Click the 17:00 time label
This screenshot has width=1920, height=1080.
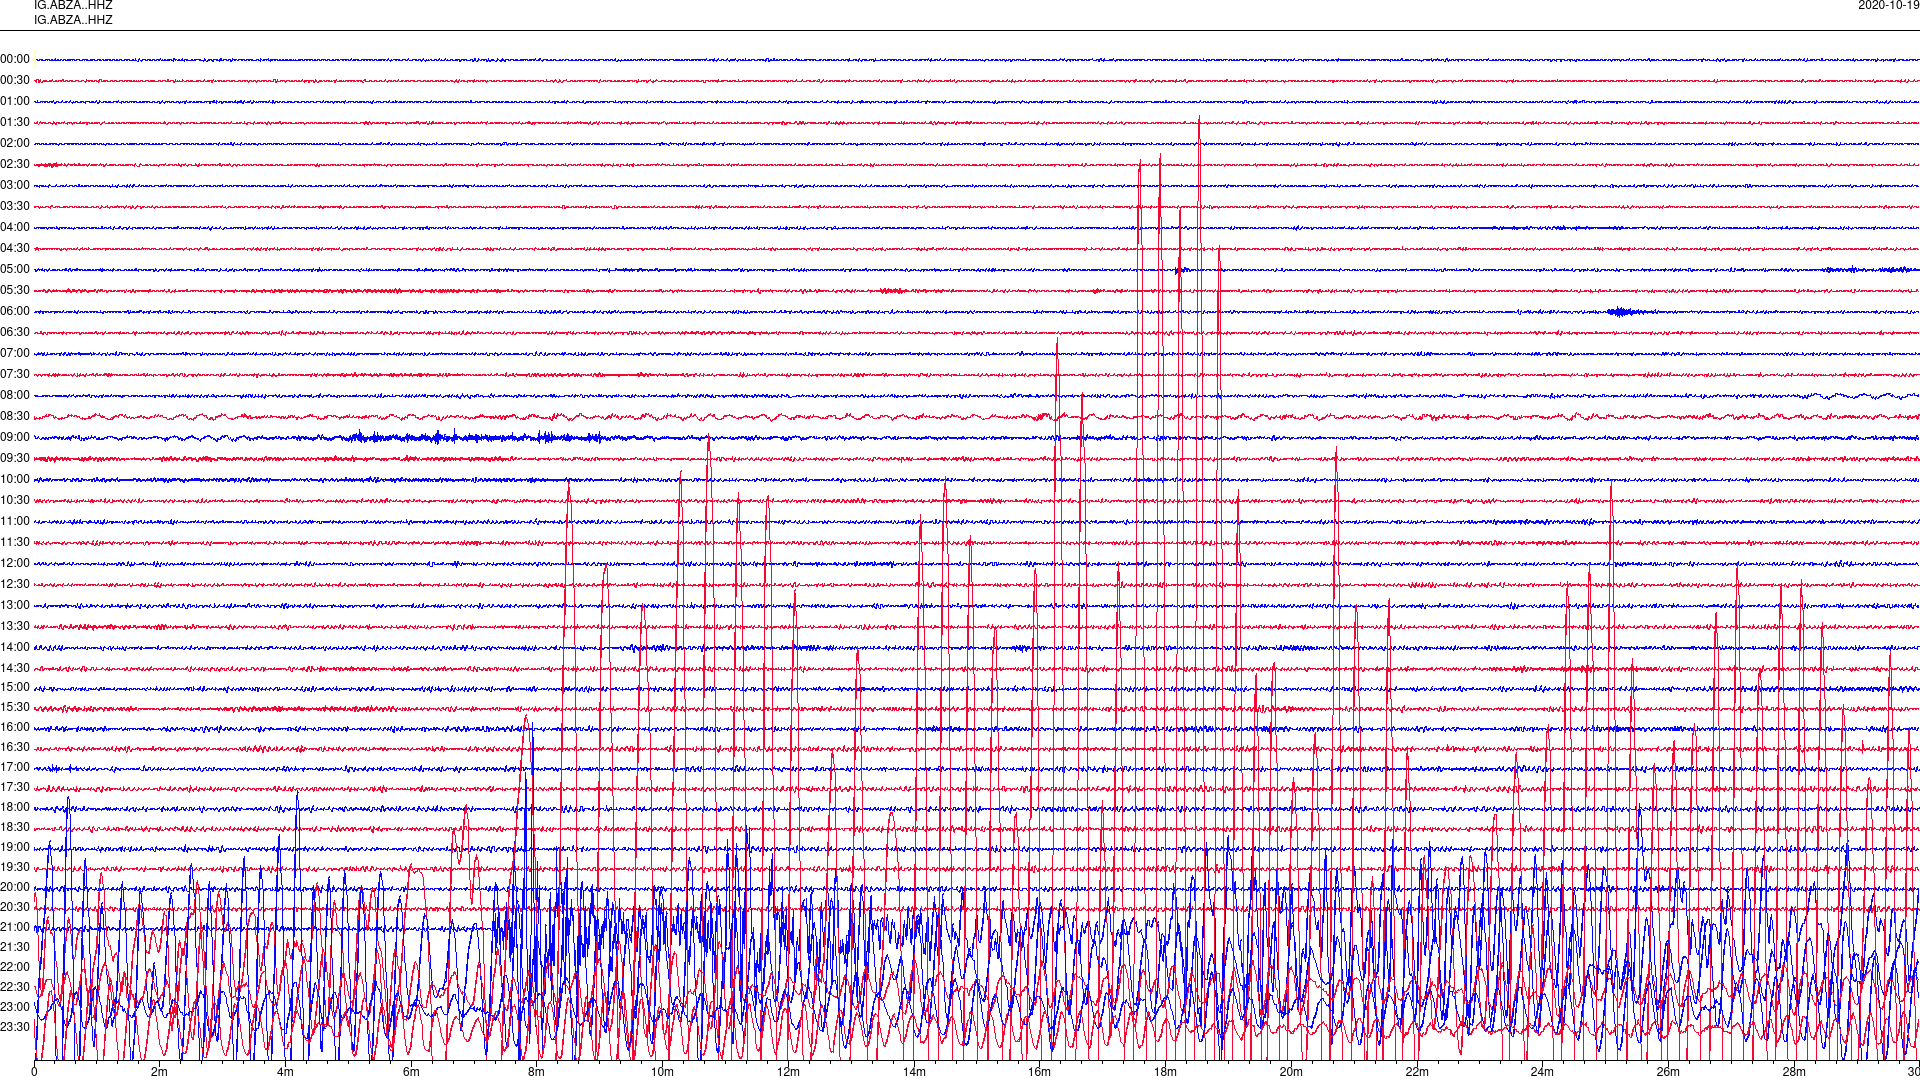click(x=15, y=768)
